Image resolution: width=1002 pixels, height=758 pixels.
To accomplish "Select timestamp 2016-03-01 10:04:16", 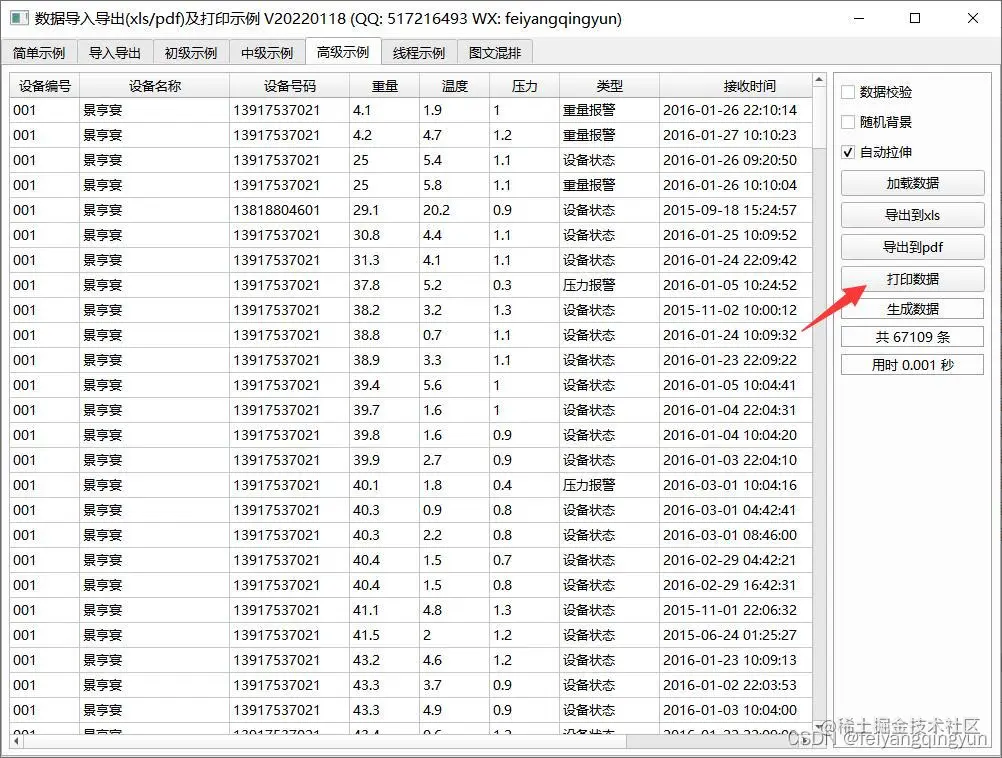I will (x=736, y=485).
